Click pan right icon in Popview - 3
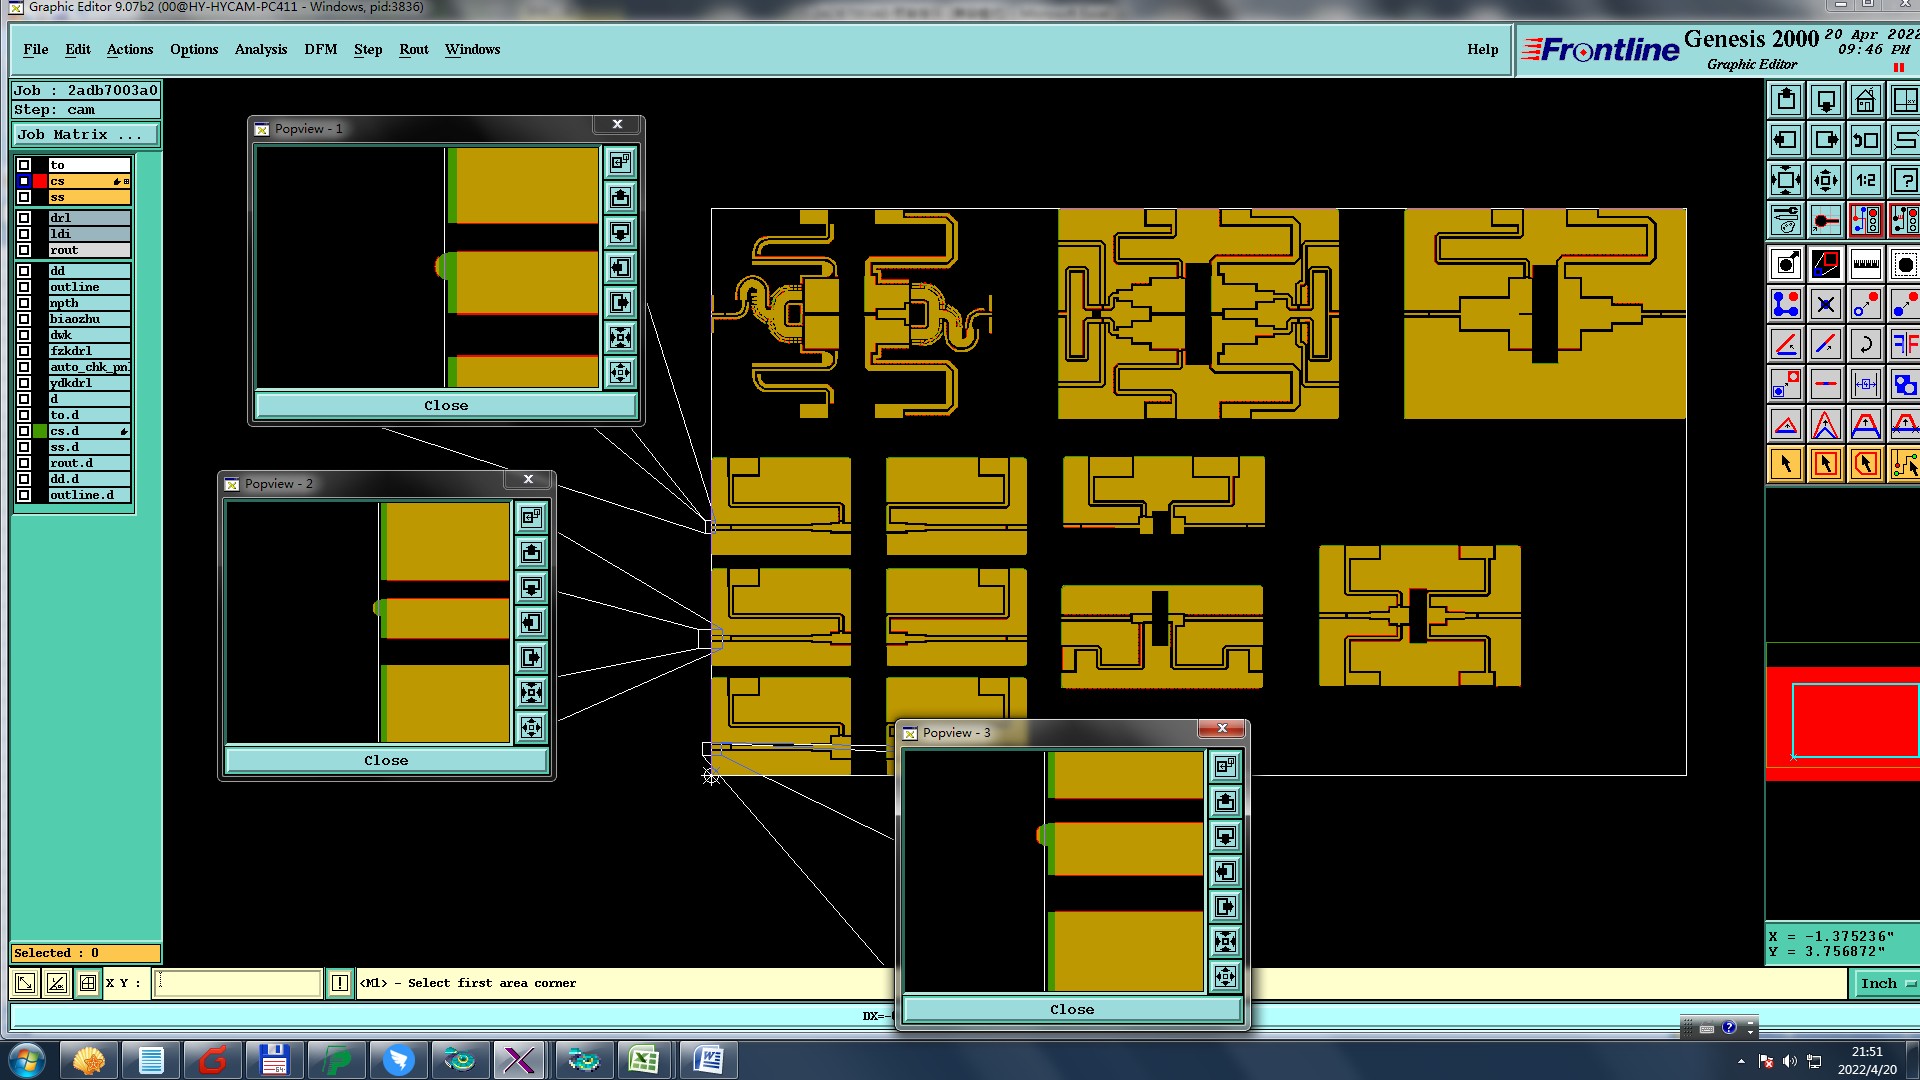The image size is (1920, 1080). [1225, 906]
